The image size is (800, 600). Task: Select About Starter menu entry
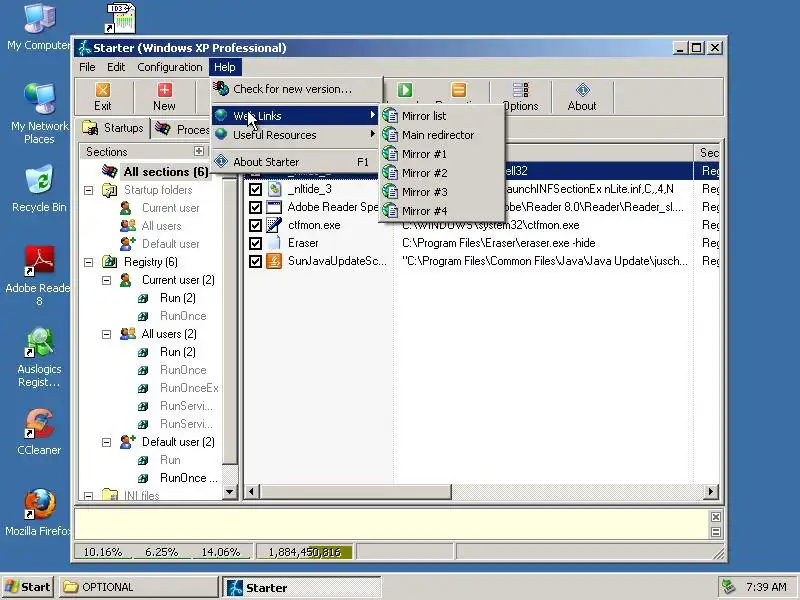coord(296,162)
